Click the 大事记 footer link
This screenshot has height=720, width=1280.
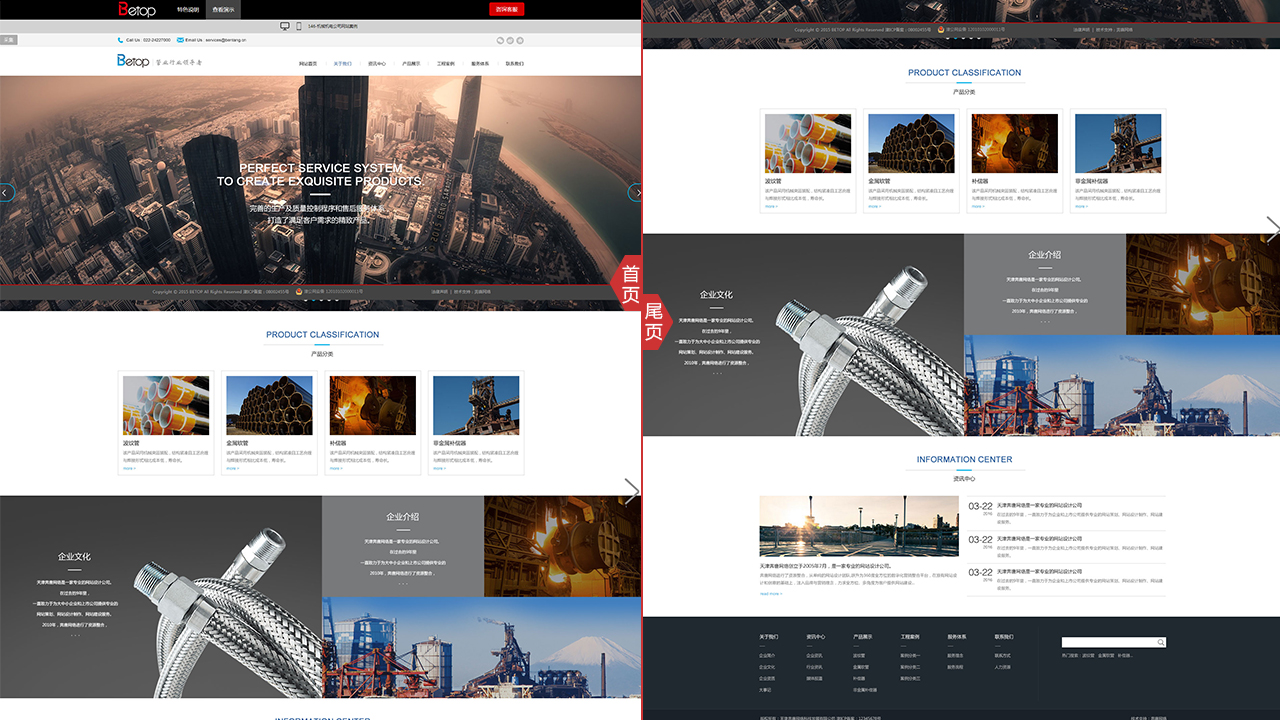[x=765, y=689]
